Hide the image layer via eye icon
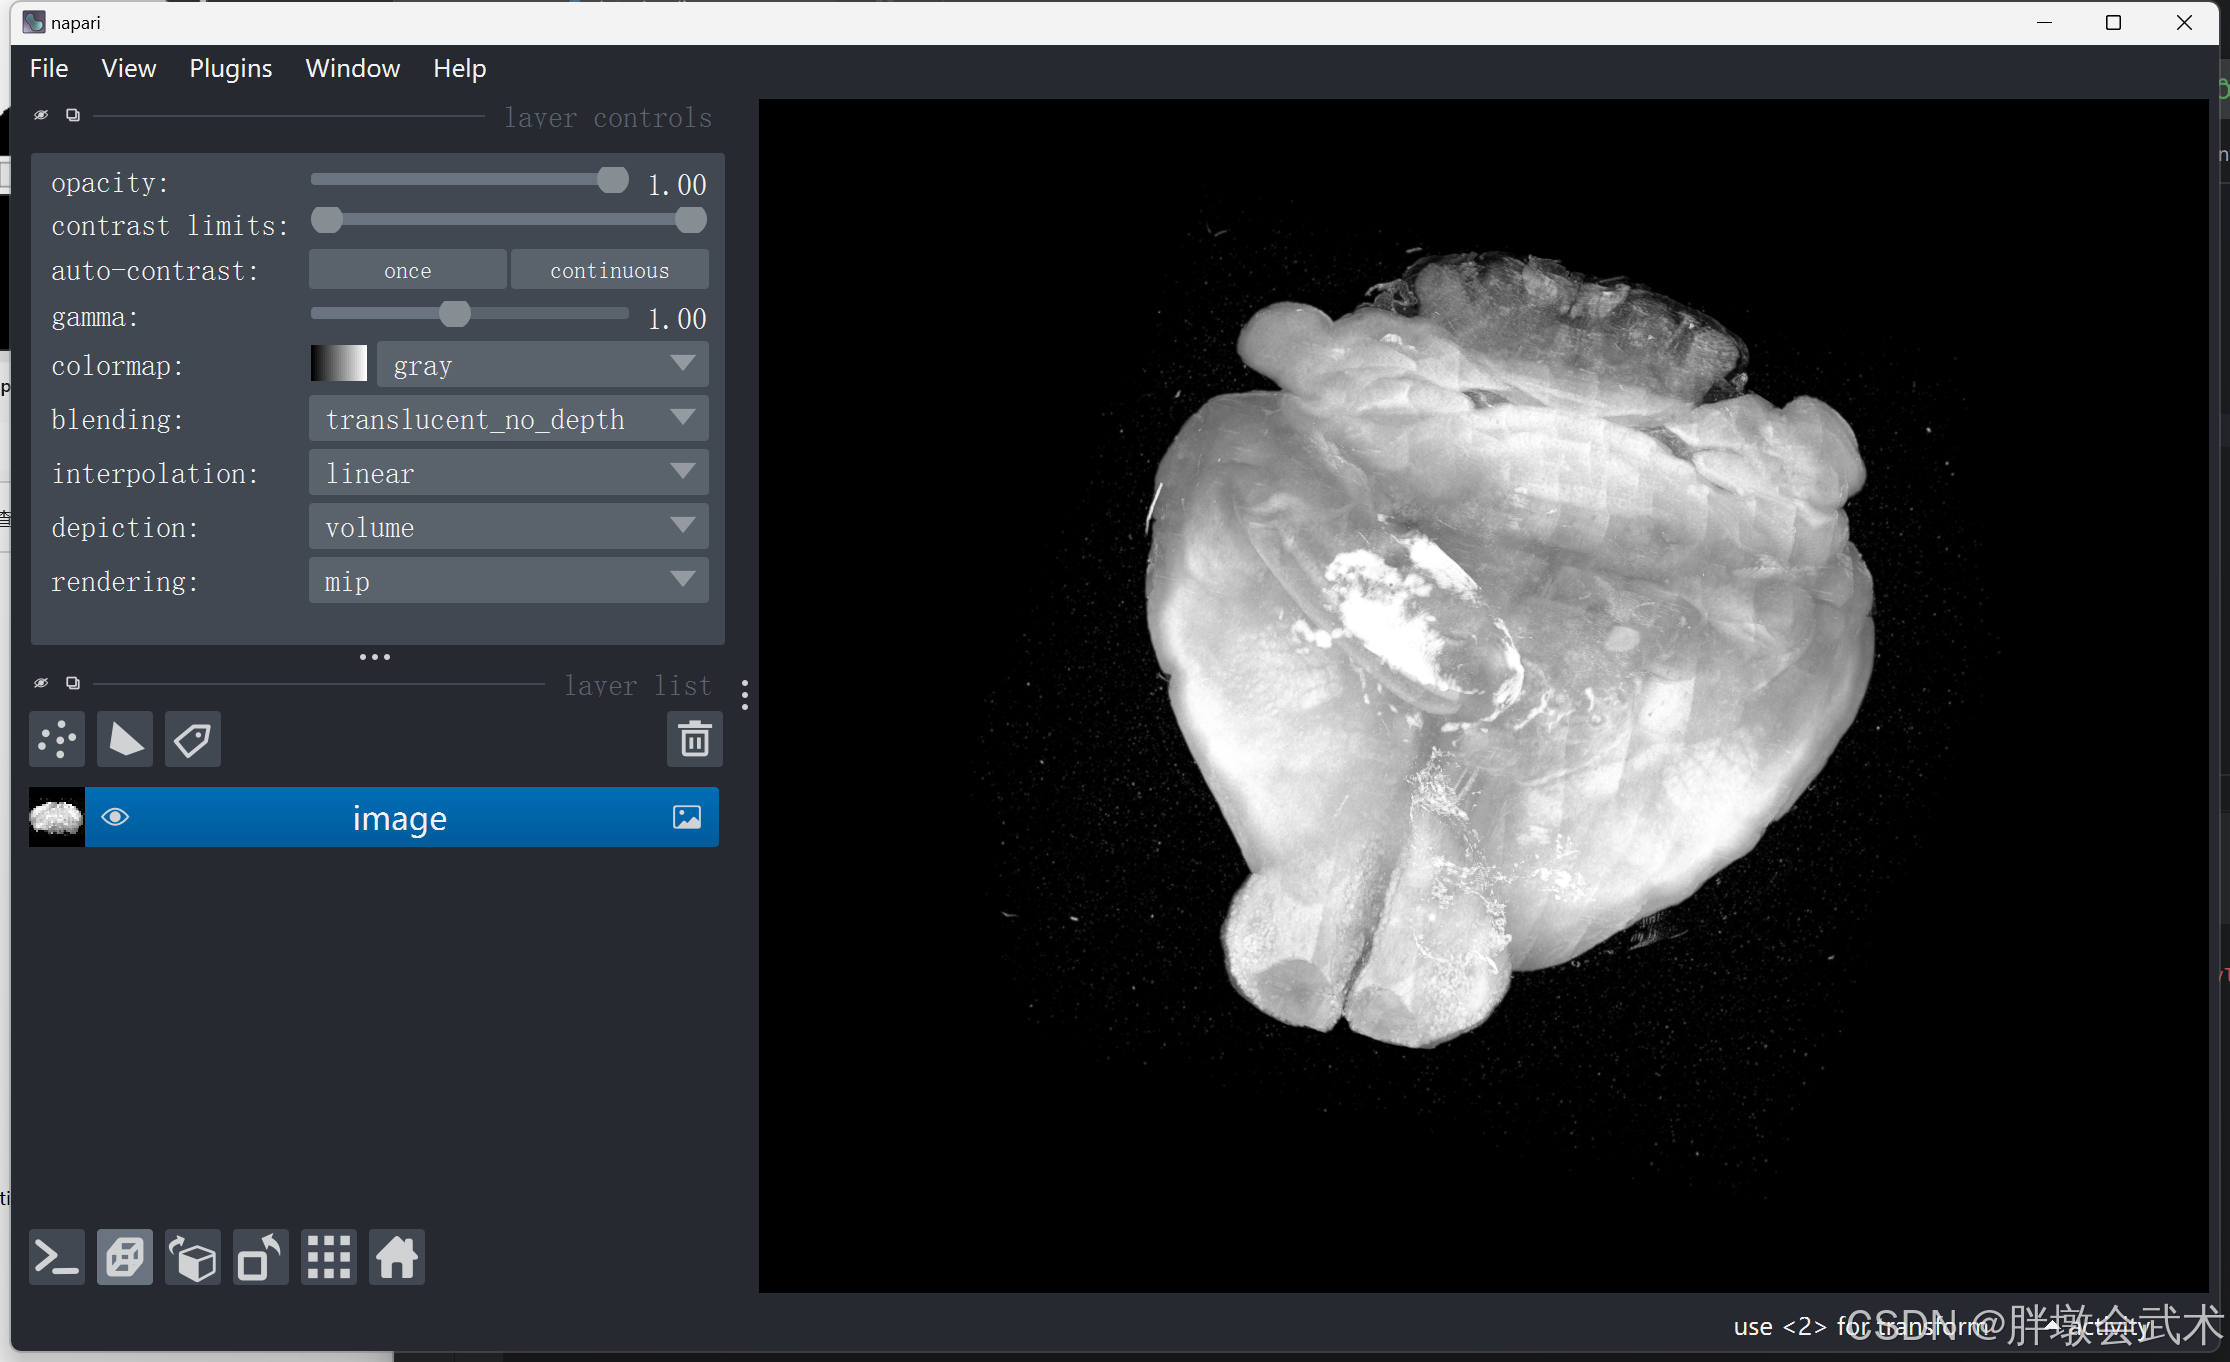 116,817
